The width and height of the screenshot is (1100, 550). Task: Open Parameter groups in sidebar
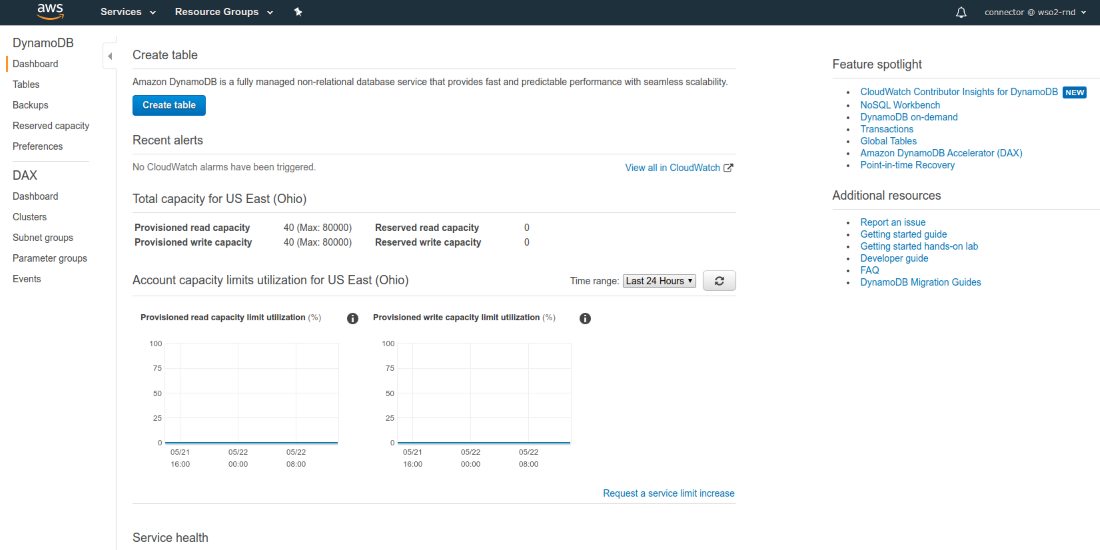50,258
